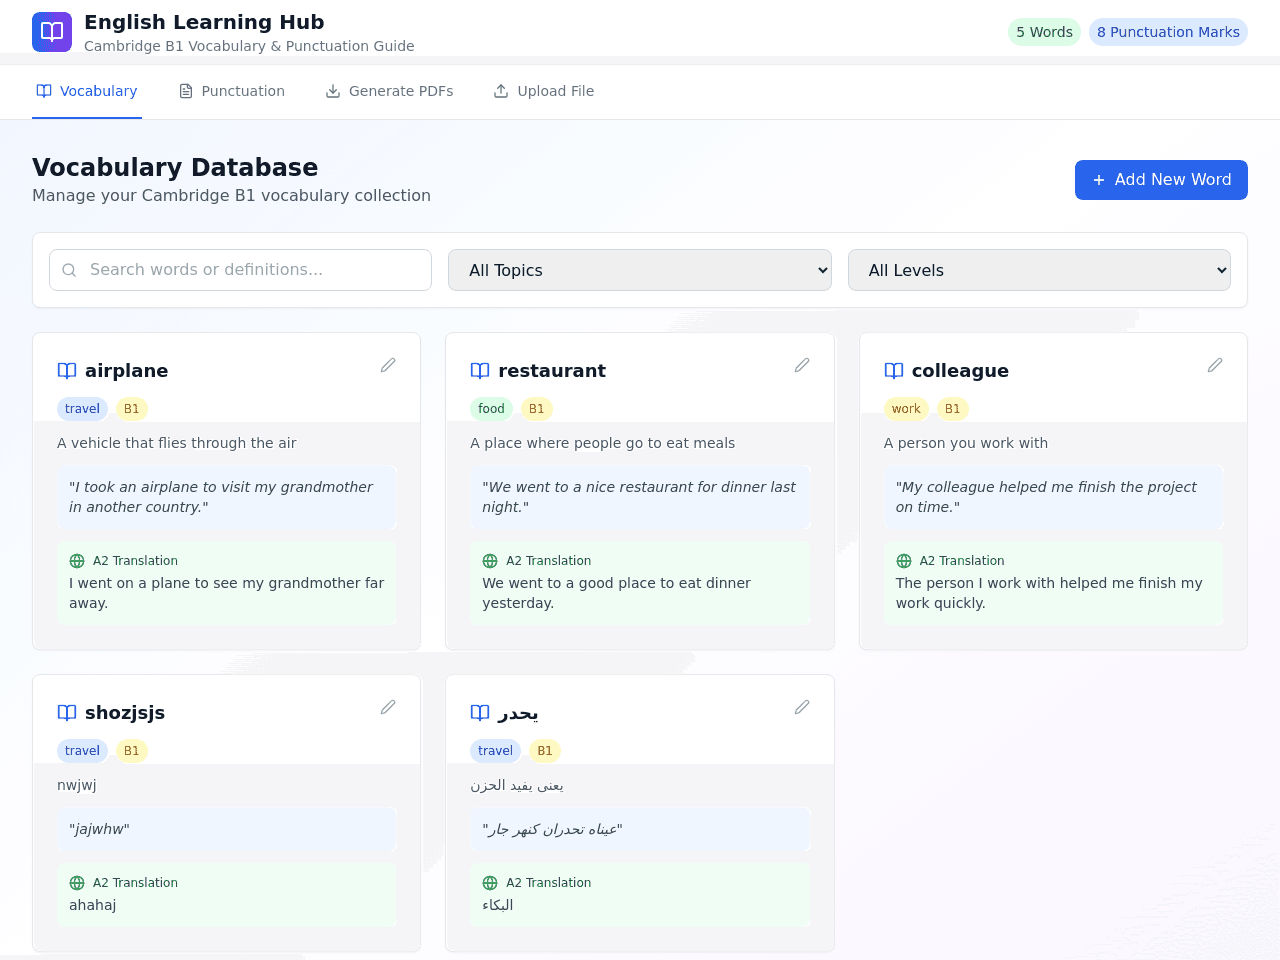Click the English Learning Hub book logo

point(52,32)
